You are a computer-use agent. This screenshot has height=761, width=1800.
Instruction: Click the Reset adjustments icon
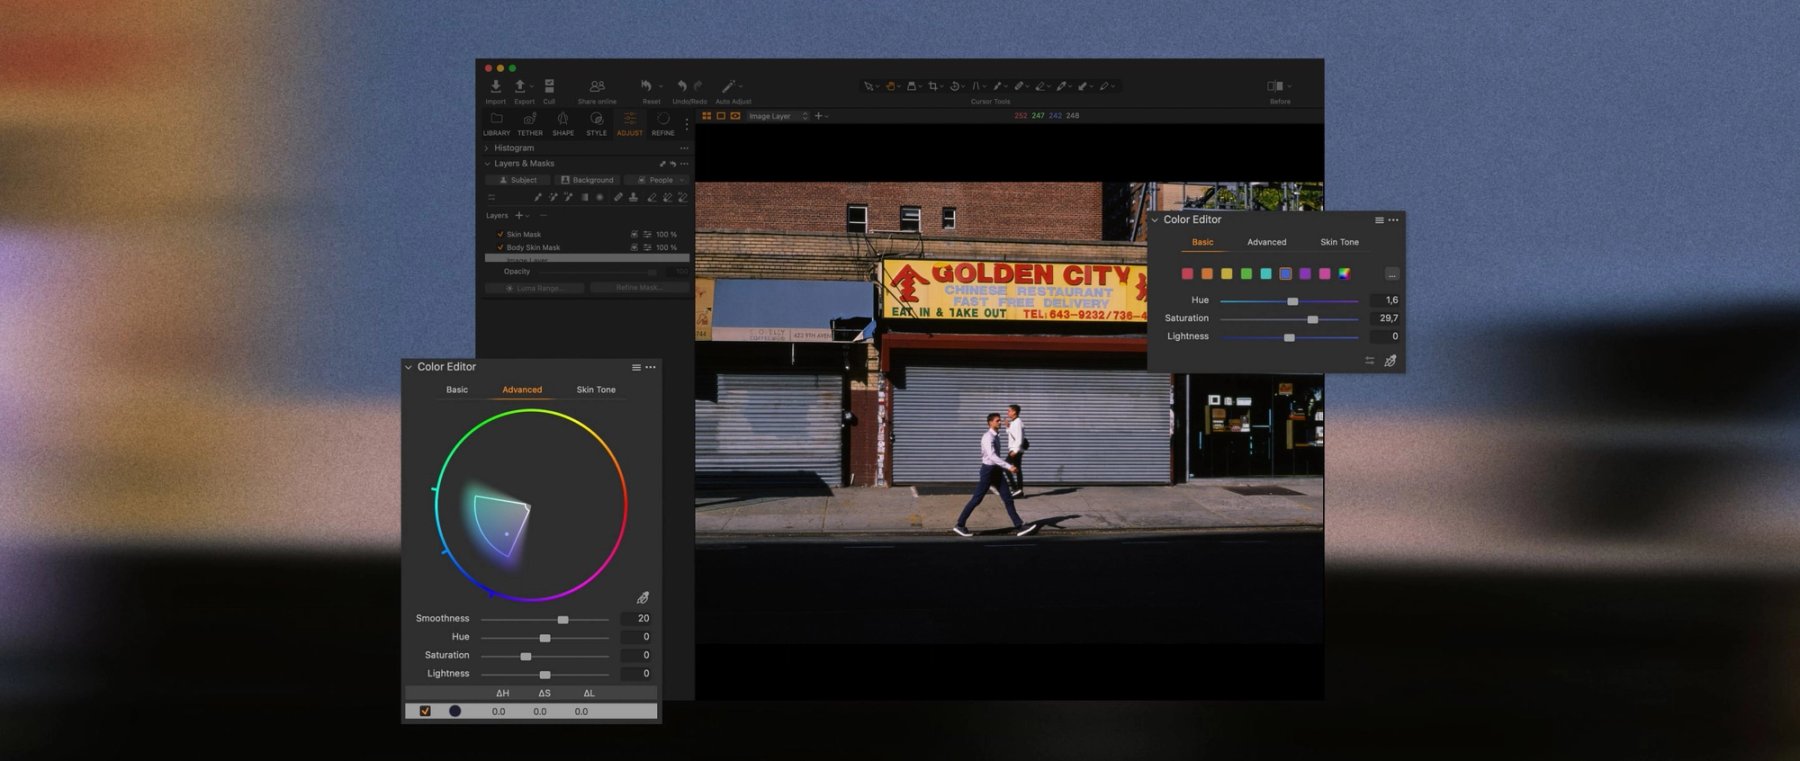[646, 86]
